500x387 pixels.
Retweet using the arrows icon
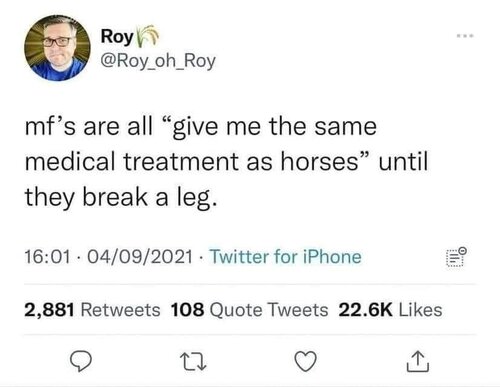click(x=193, y=362)
